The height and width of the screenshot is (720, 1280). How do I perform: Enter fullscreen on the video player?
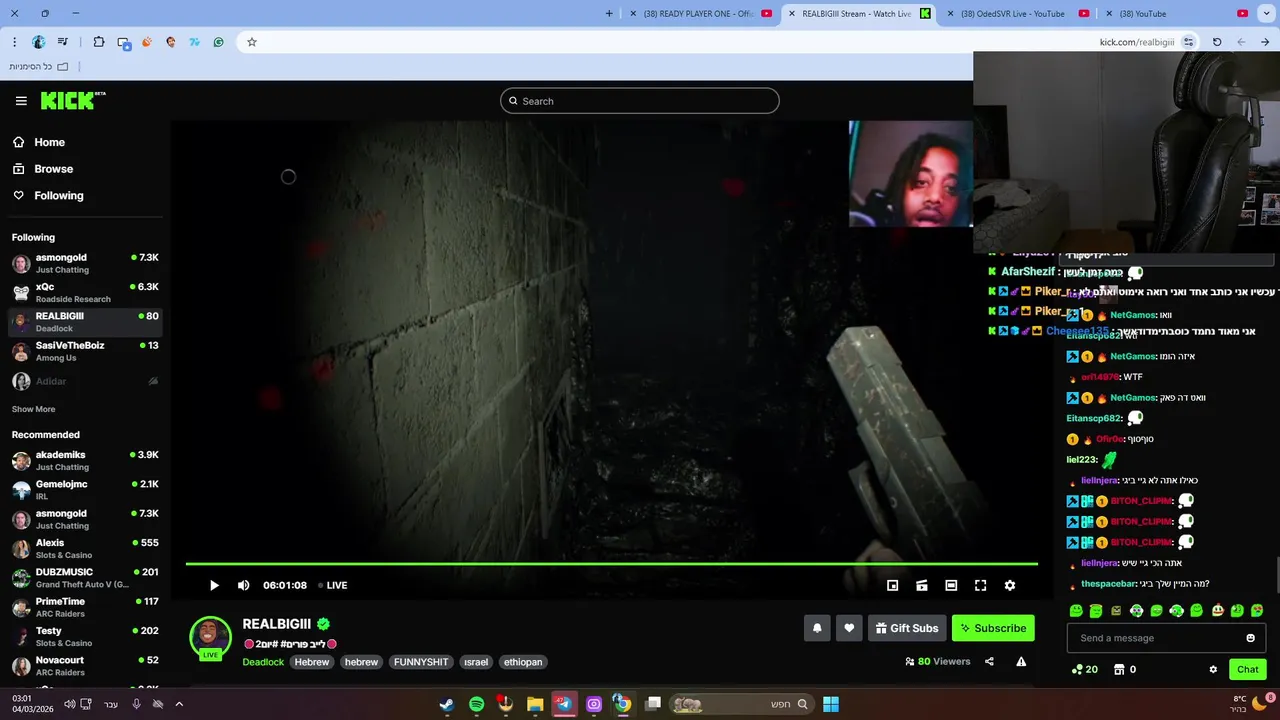980,585
